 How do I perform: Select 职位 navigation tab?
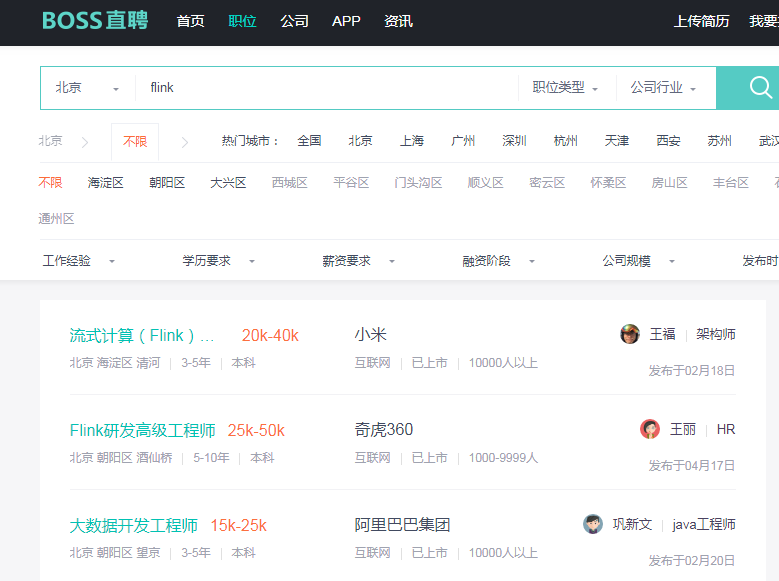(242, 21)
